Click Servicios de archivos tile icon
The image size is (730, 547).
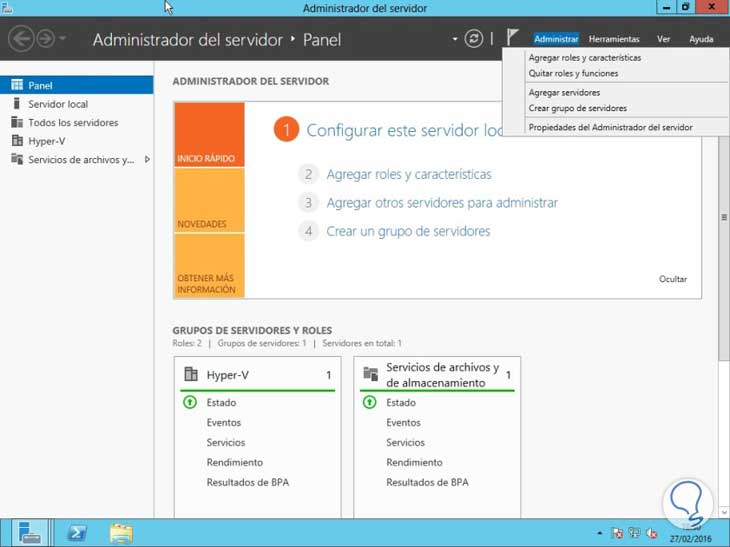pyautogui.click(x=371, y=374)
